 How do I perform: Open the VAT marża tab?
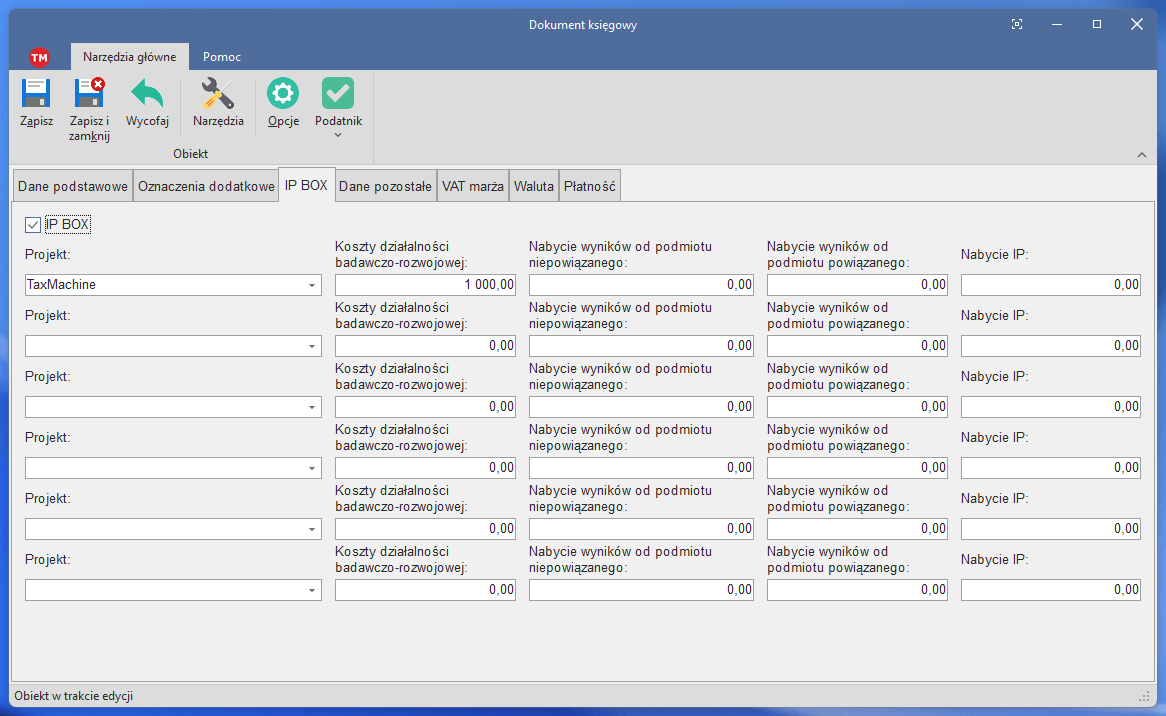click(473, 186)
